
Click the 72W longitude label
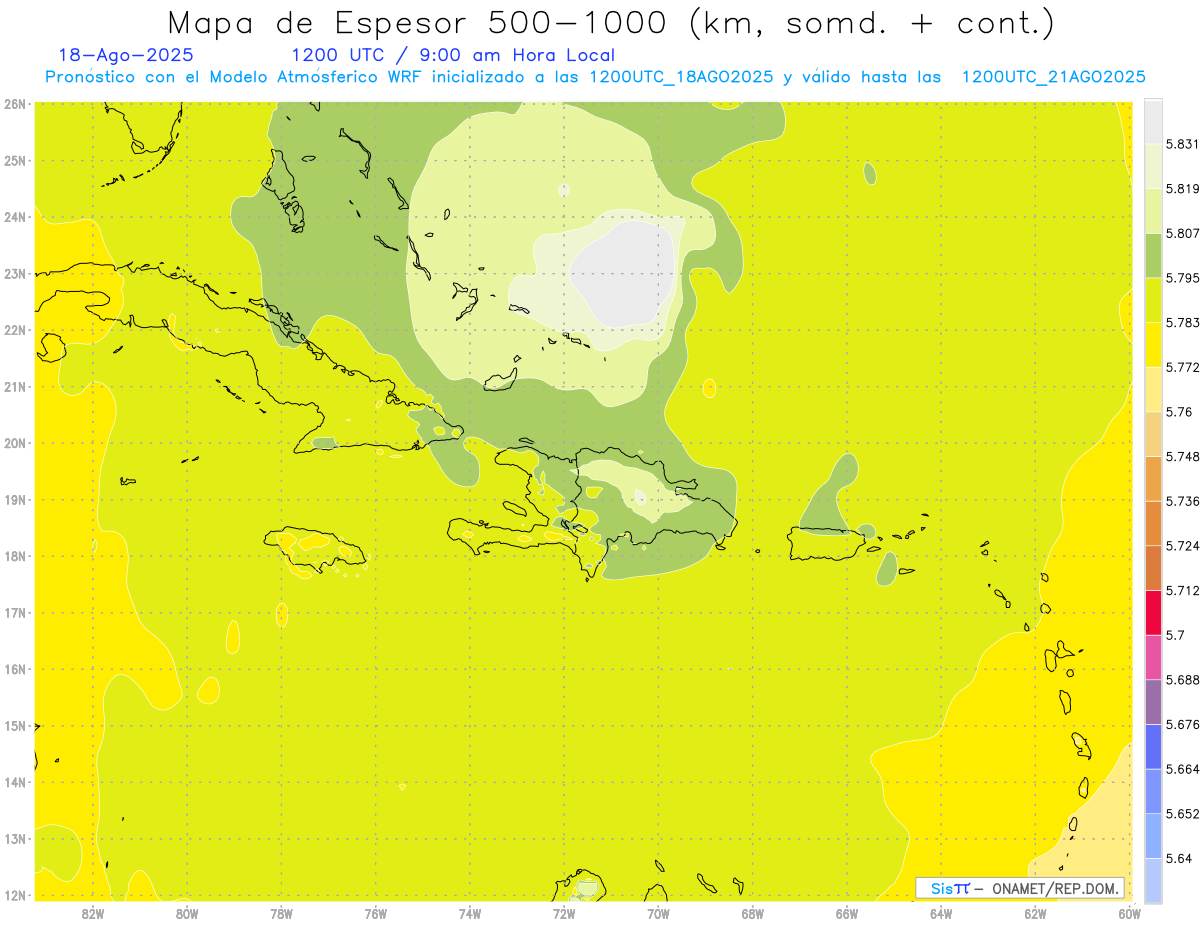tap(564, 913)
